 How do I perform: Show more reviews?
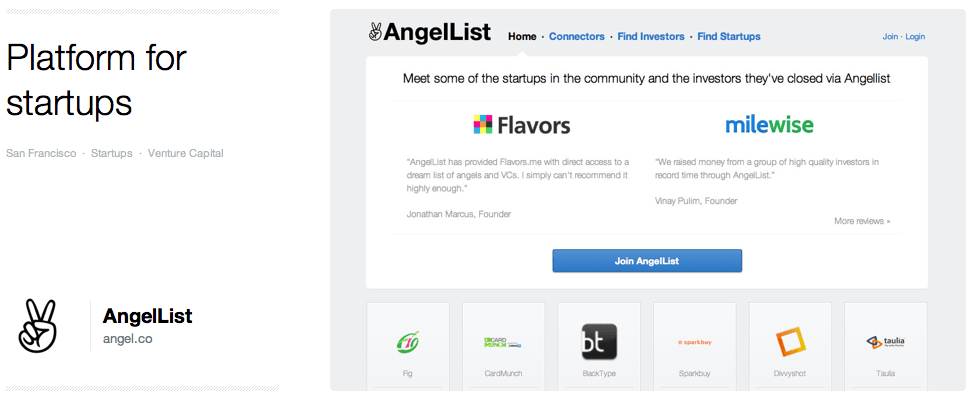862,221
